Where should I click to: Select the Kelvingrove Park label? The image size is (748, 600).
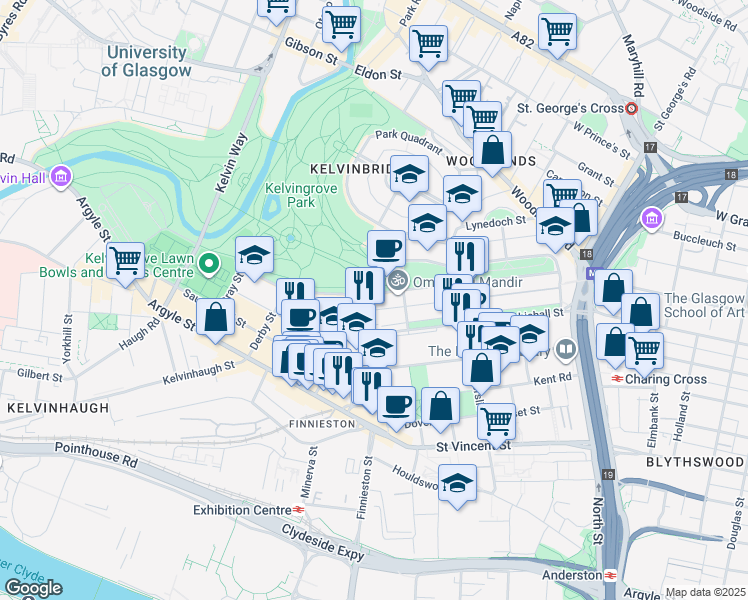point(301,195)
